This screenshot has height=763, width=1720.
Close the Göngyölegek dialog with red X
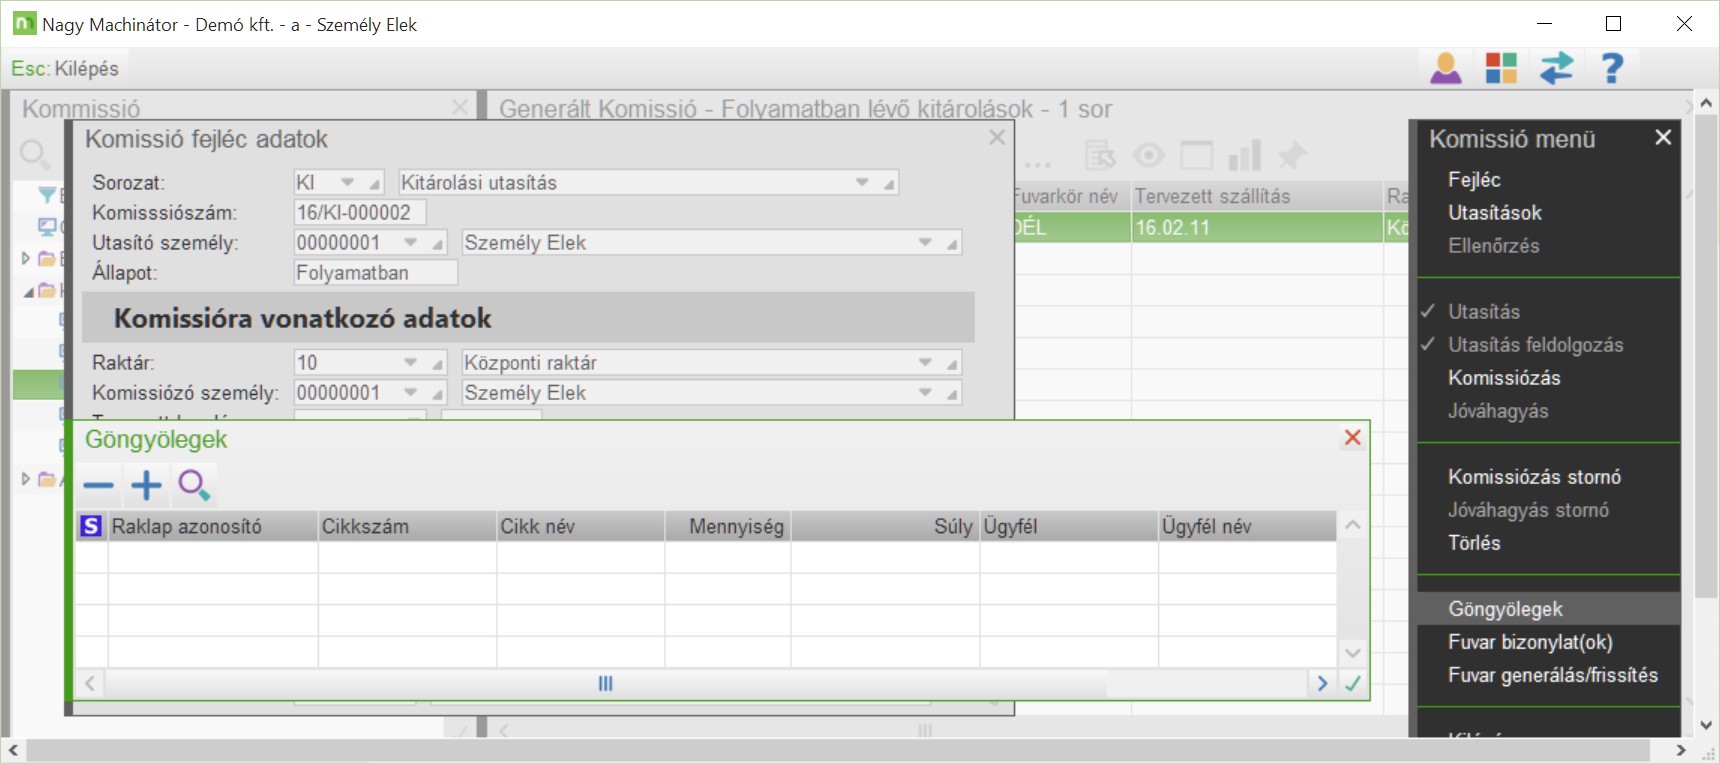click(x=1353, y=437)
